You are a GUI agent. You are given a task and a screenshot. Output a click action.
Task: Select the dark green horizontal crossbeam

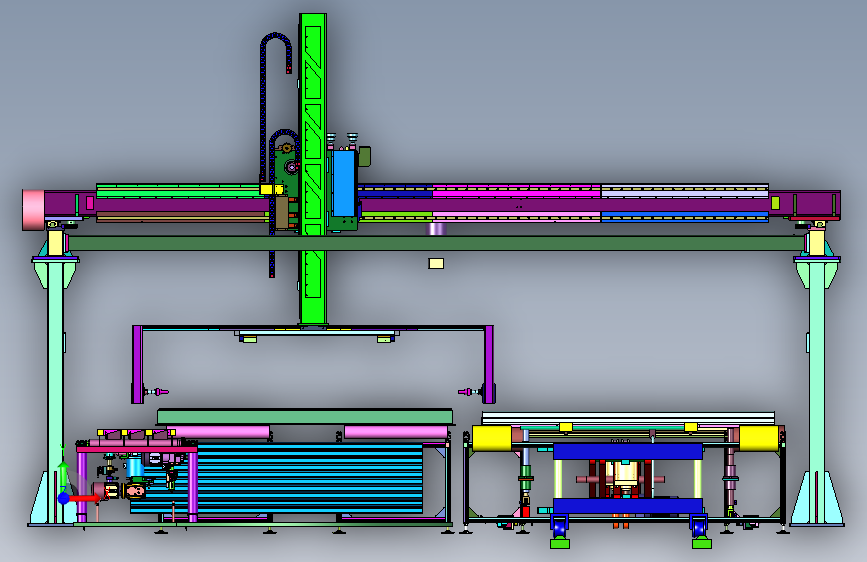[436, 243]
